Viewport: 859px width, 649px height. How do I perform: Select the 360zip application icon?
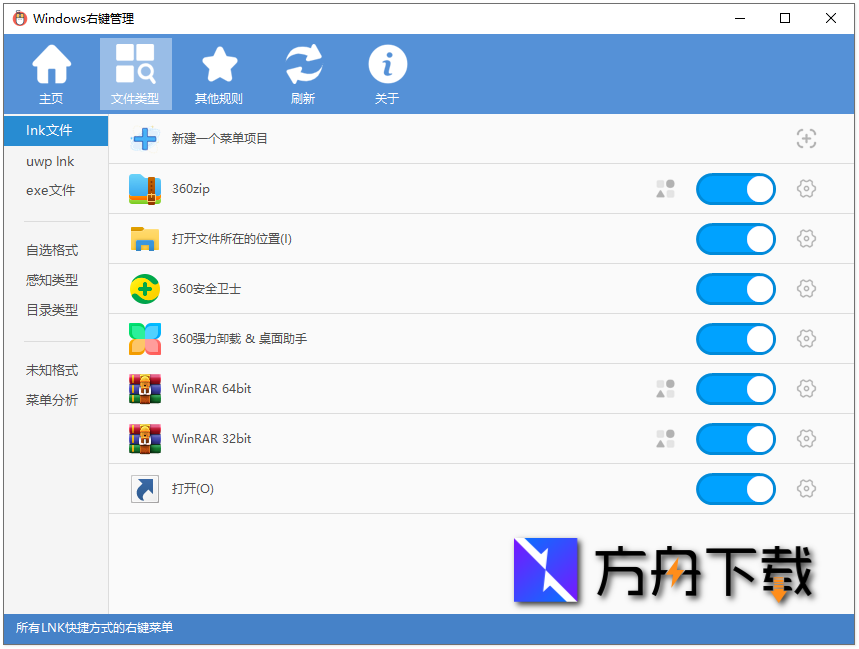click(144, 189)
